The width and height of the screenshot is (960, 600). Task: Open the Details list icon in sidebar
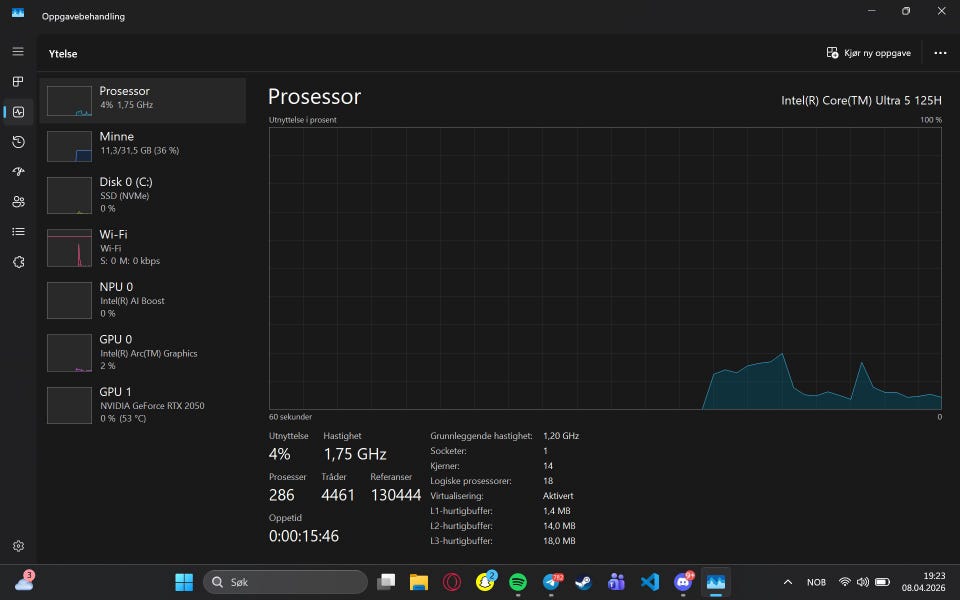click(18, 231)
